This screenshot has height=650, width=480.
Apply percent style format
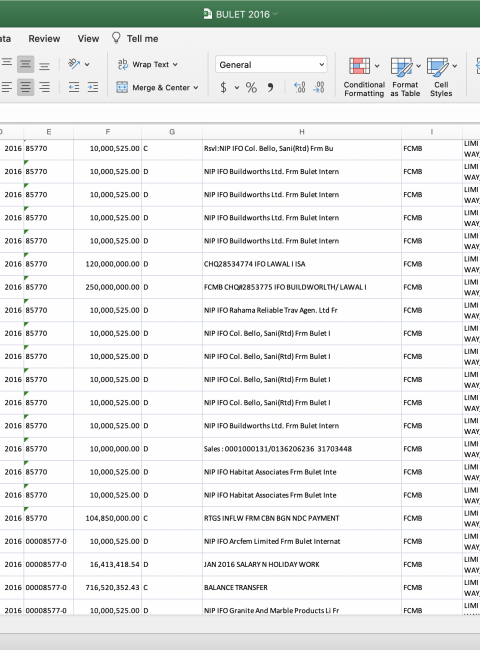click(251, 87)
